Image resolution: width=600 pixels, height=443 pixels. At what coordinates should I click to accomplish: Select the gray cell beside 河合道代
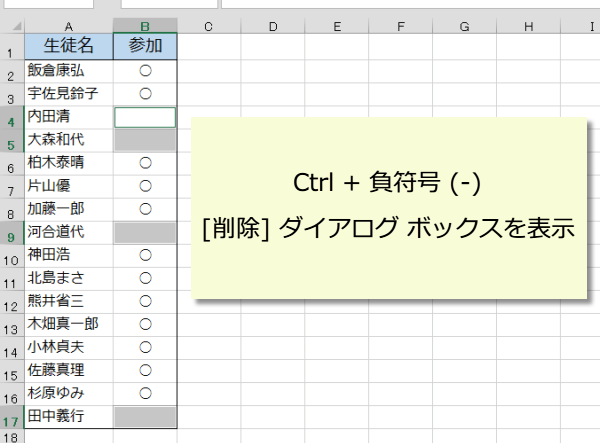click(x=145, y=232)
